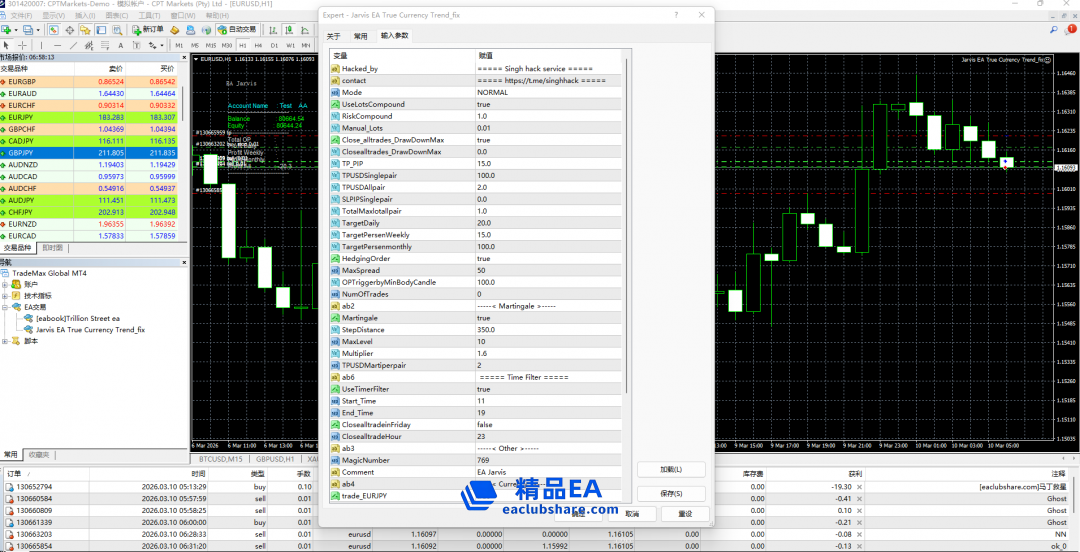The image size is (1080, 552).
Task: Select the crosshair cursor tool
Action: pyautogui.click(x=23, y=45)
